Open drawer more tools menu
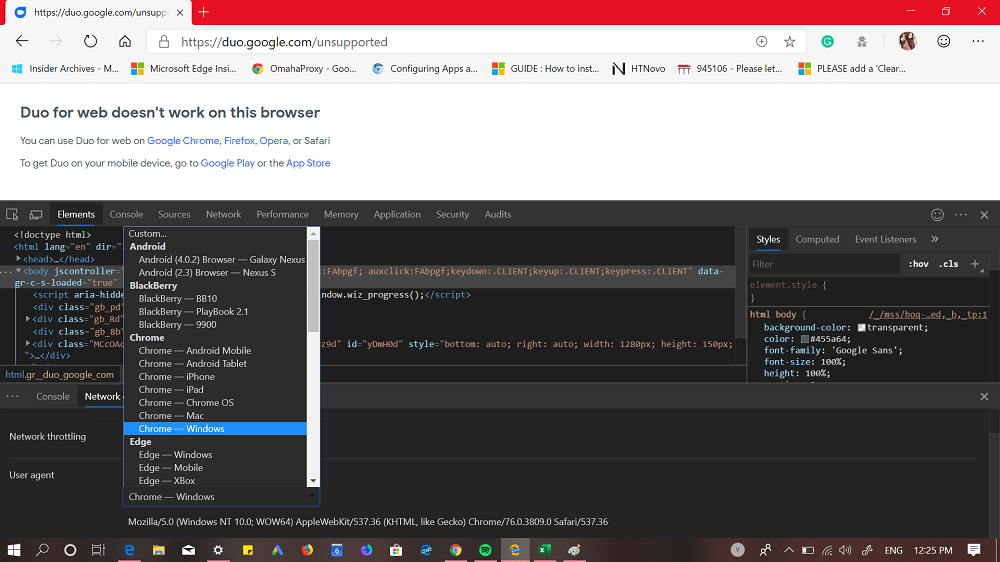Image resolution: width=1000 pixels, height=562 pixels. 12,397
